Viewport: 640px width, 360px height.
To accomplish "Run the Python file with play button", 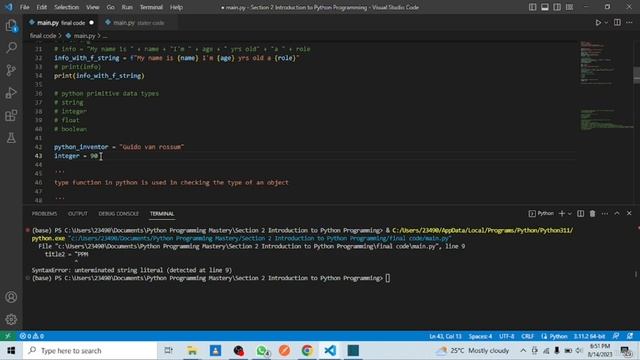I will pyautogui.click(x=598, y=23).
